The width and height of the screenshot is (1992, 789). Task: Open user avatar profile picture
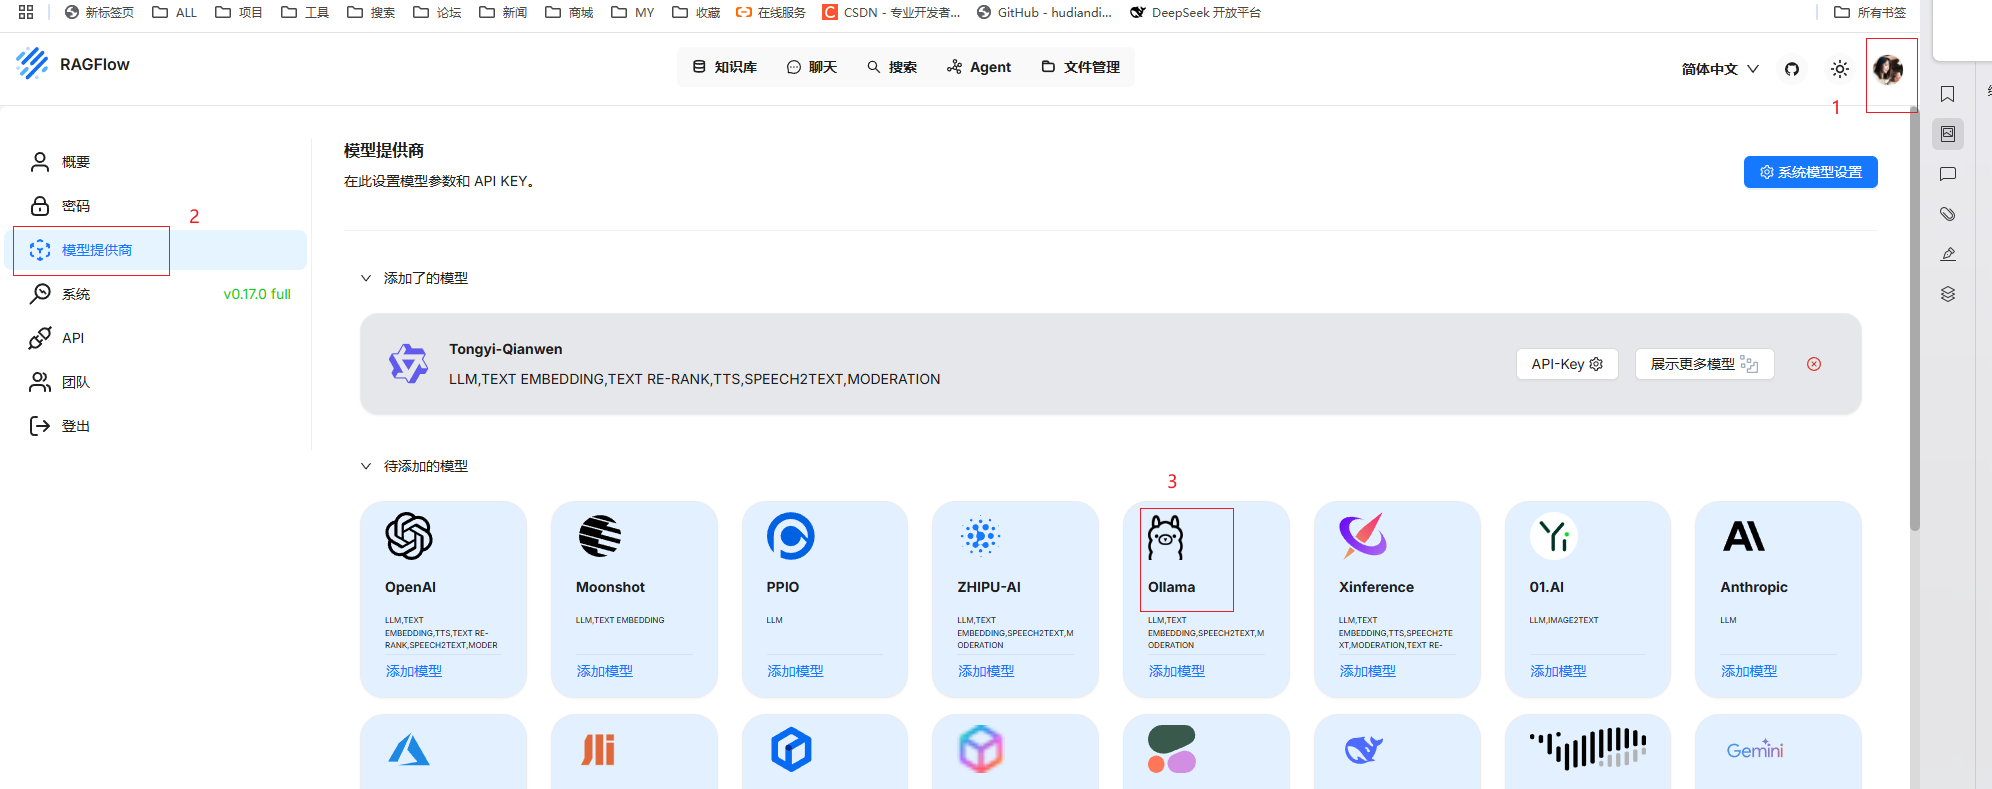[1888, 69]
